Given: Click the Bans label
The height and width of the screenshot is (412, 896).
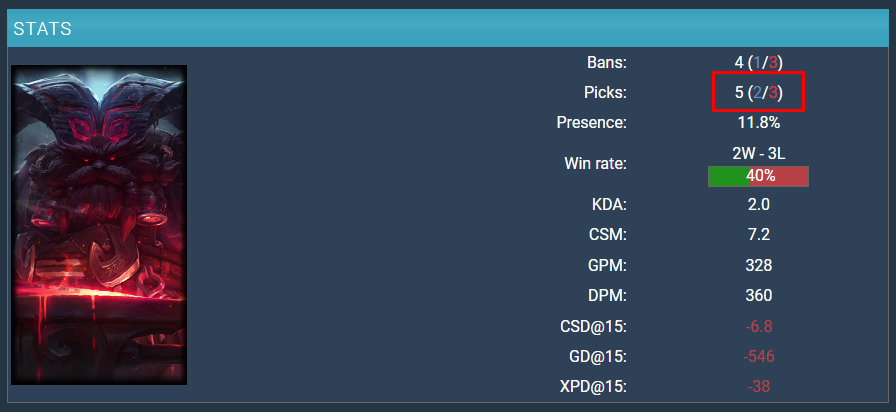Looking at the screenshot, I should [x=606, y=62].
